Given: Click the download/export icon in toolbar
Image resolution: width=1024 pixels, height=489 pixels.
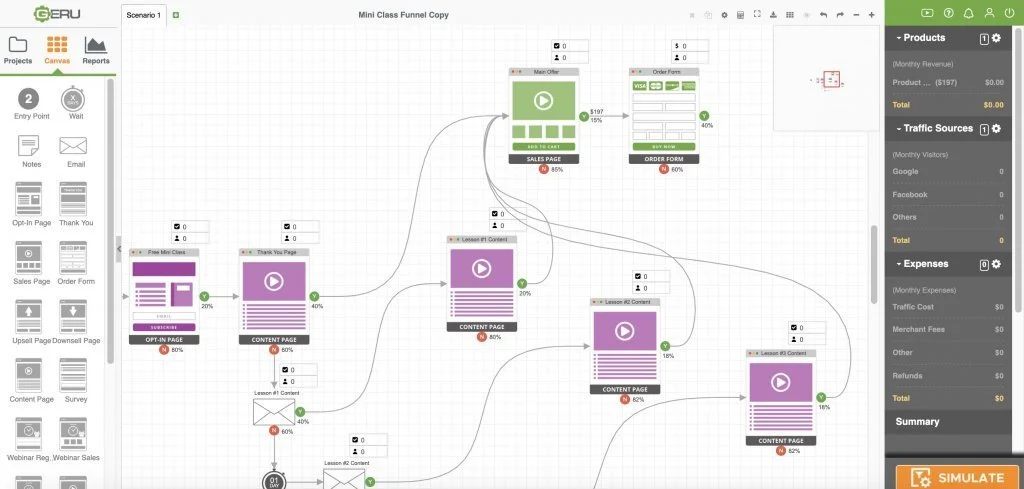Looking at the screenshot, I should click(x=773, y=15).
